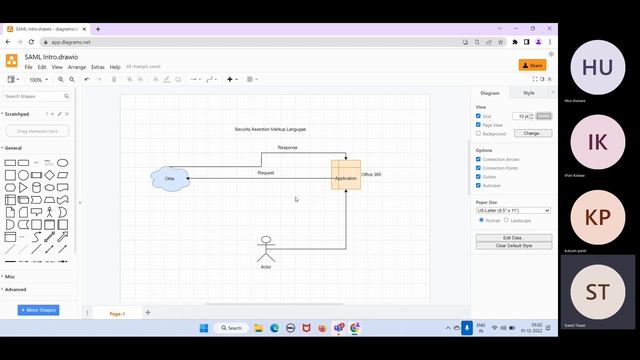Open the view/sidebar toggle dropdown in toolbar
The height and width of the screenshot is (360, 640).
13,80
